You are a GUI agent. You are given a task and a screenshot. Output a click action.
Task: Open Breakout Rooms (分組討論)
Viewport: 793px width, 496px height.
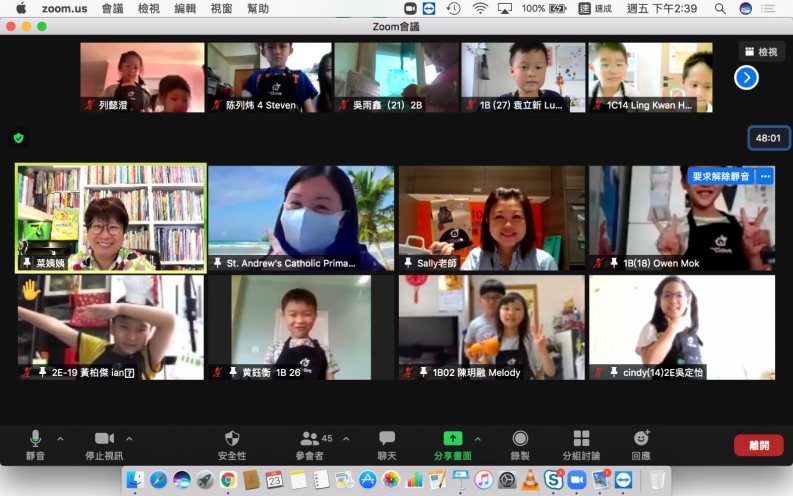click(x=581, y=439)
